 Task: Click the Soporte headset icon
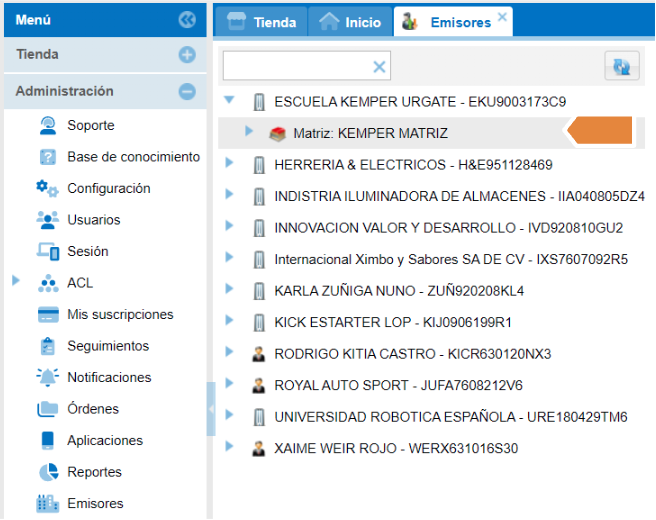47,126
